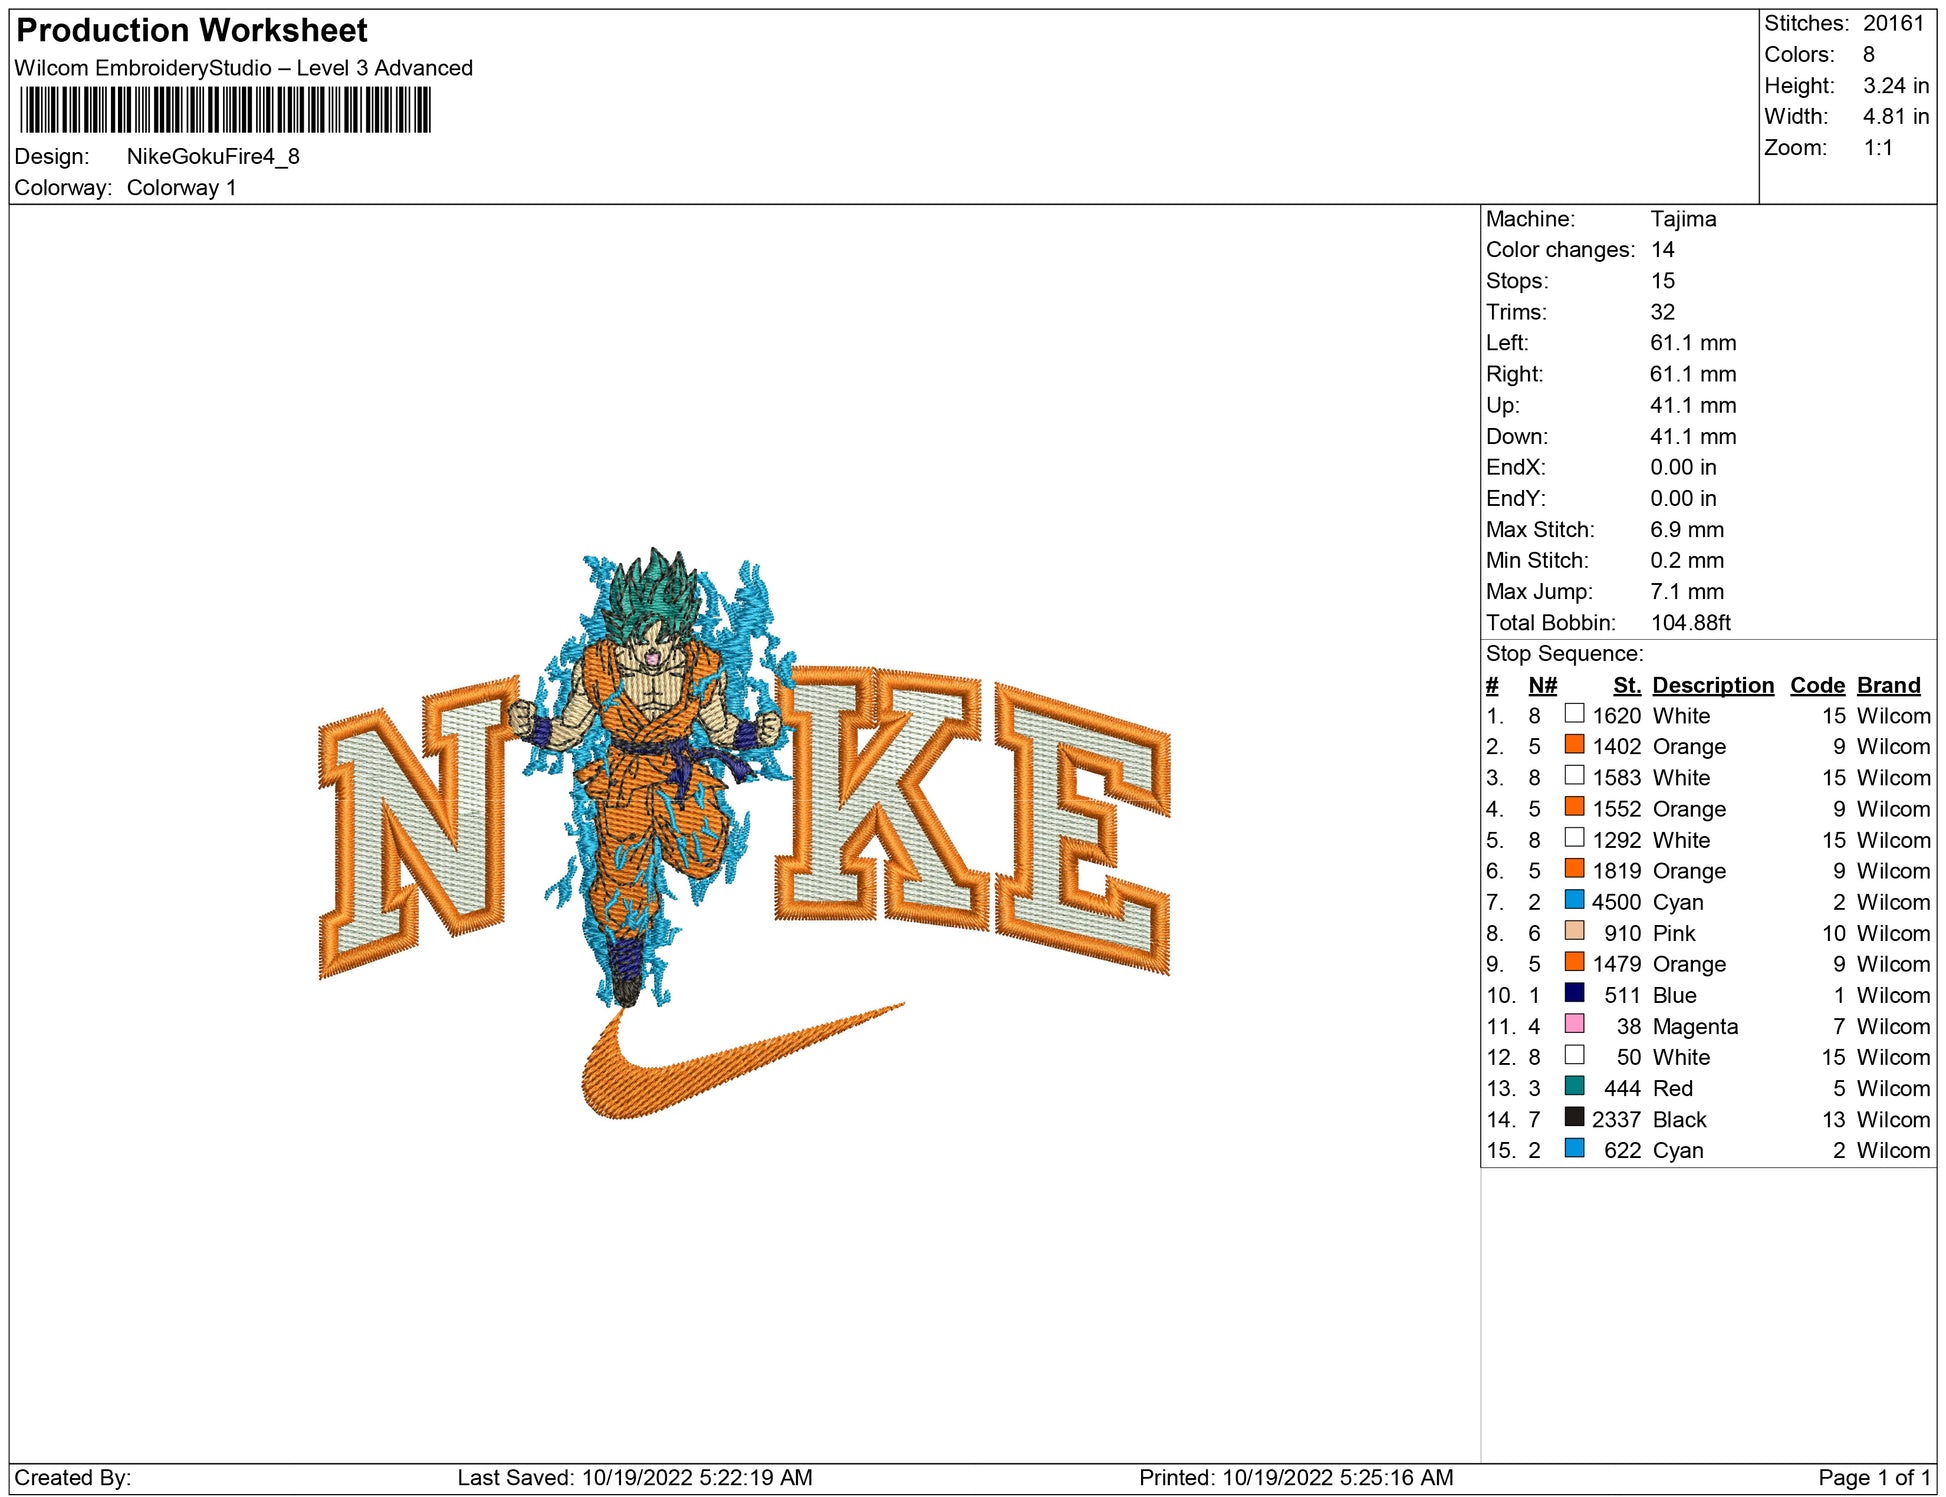The width and height of the screenshot is (1946, 1497).
Task: Click the N# column header
Action: [1542, 685]
